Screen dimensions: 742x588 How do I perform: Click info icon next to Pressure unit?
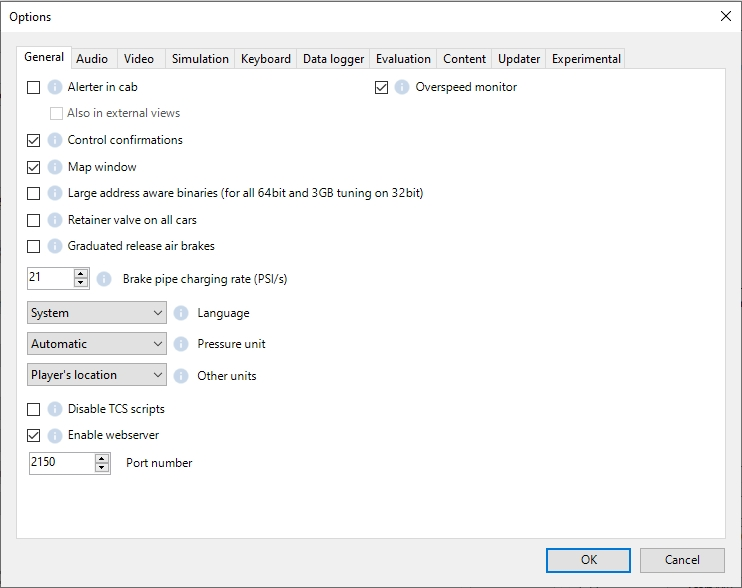181,344
